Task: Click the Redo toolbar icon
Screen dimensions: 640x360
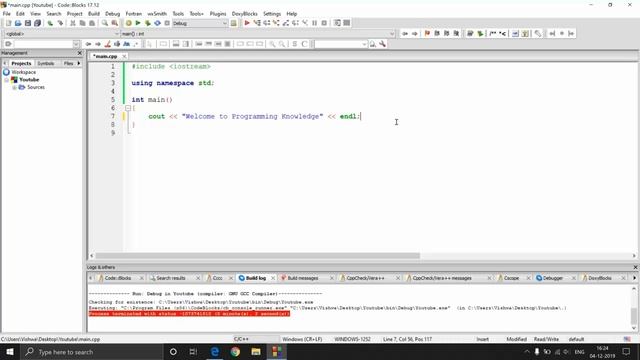Action: click(60, 23)
